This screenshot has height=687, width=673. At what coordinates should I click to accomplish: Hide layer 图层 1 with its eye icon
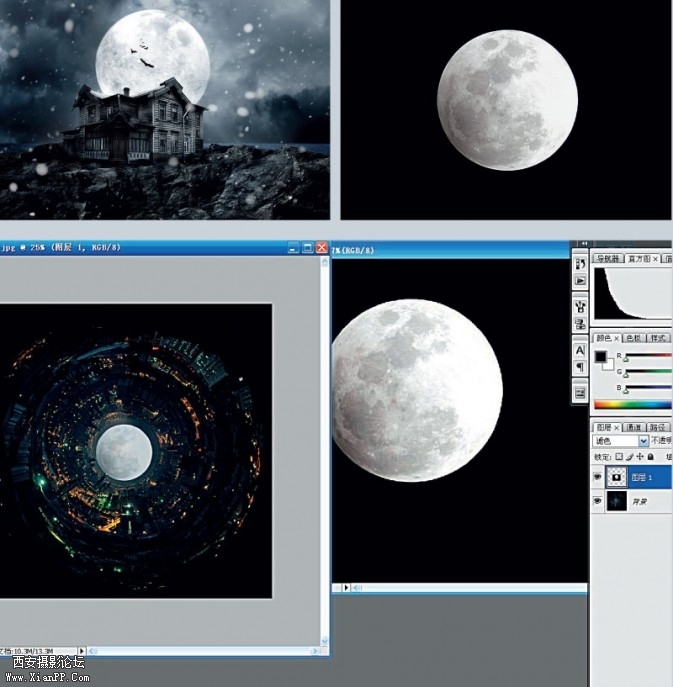point(597,477)
